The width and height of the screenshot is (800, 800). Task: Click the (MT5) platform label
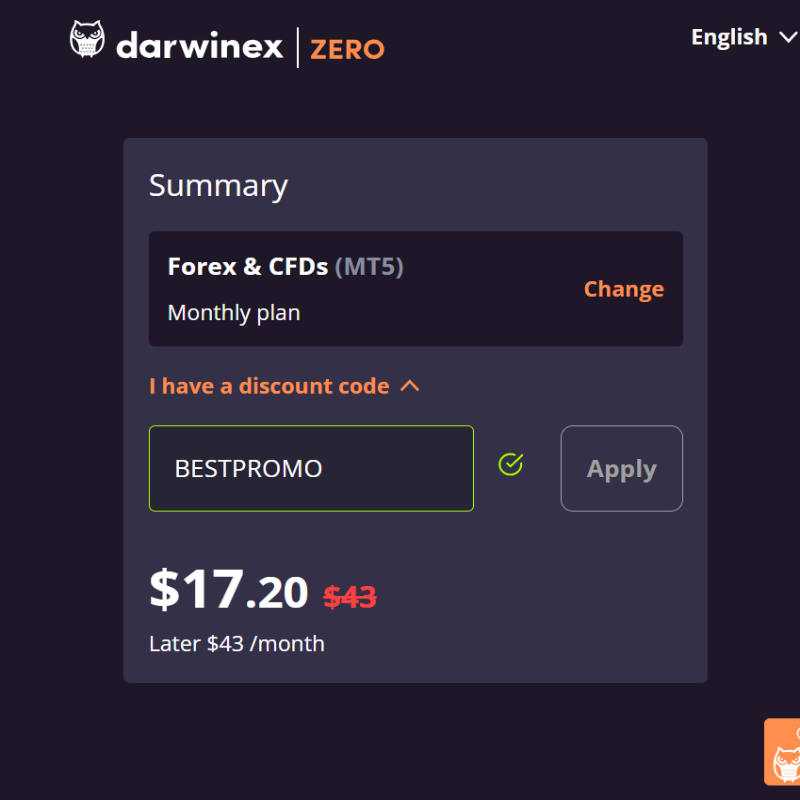tap(369, 266)
